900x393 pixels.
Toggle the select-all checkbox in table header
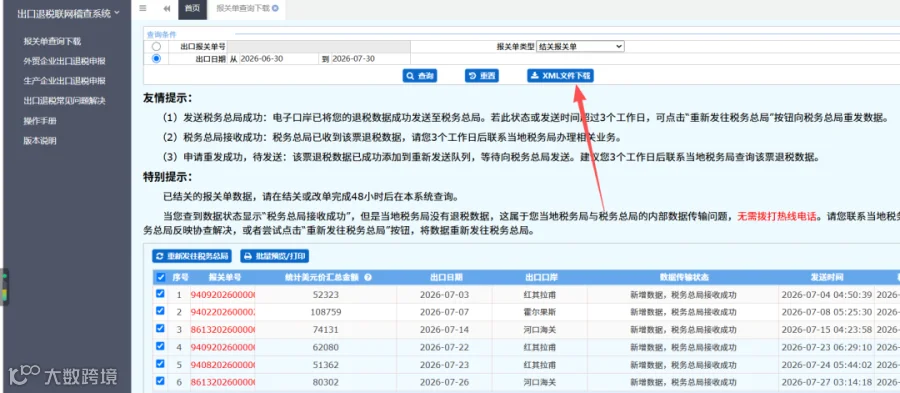pos(161,277)
